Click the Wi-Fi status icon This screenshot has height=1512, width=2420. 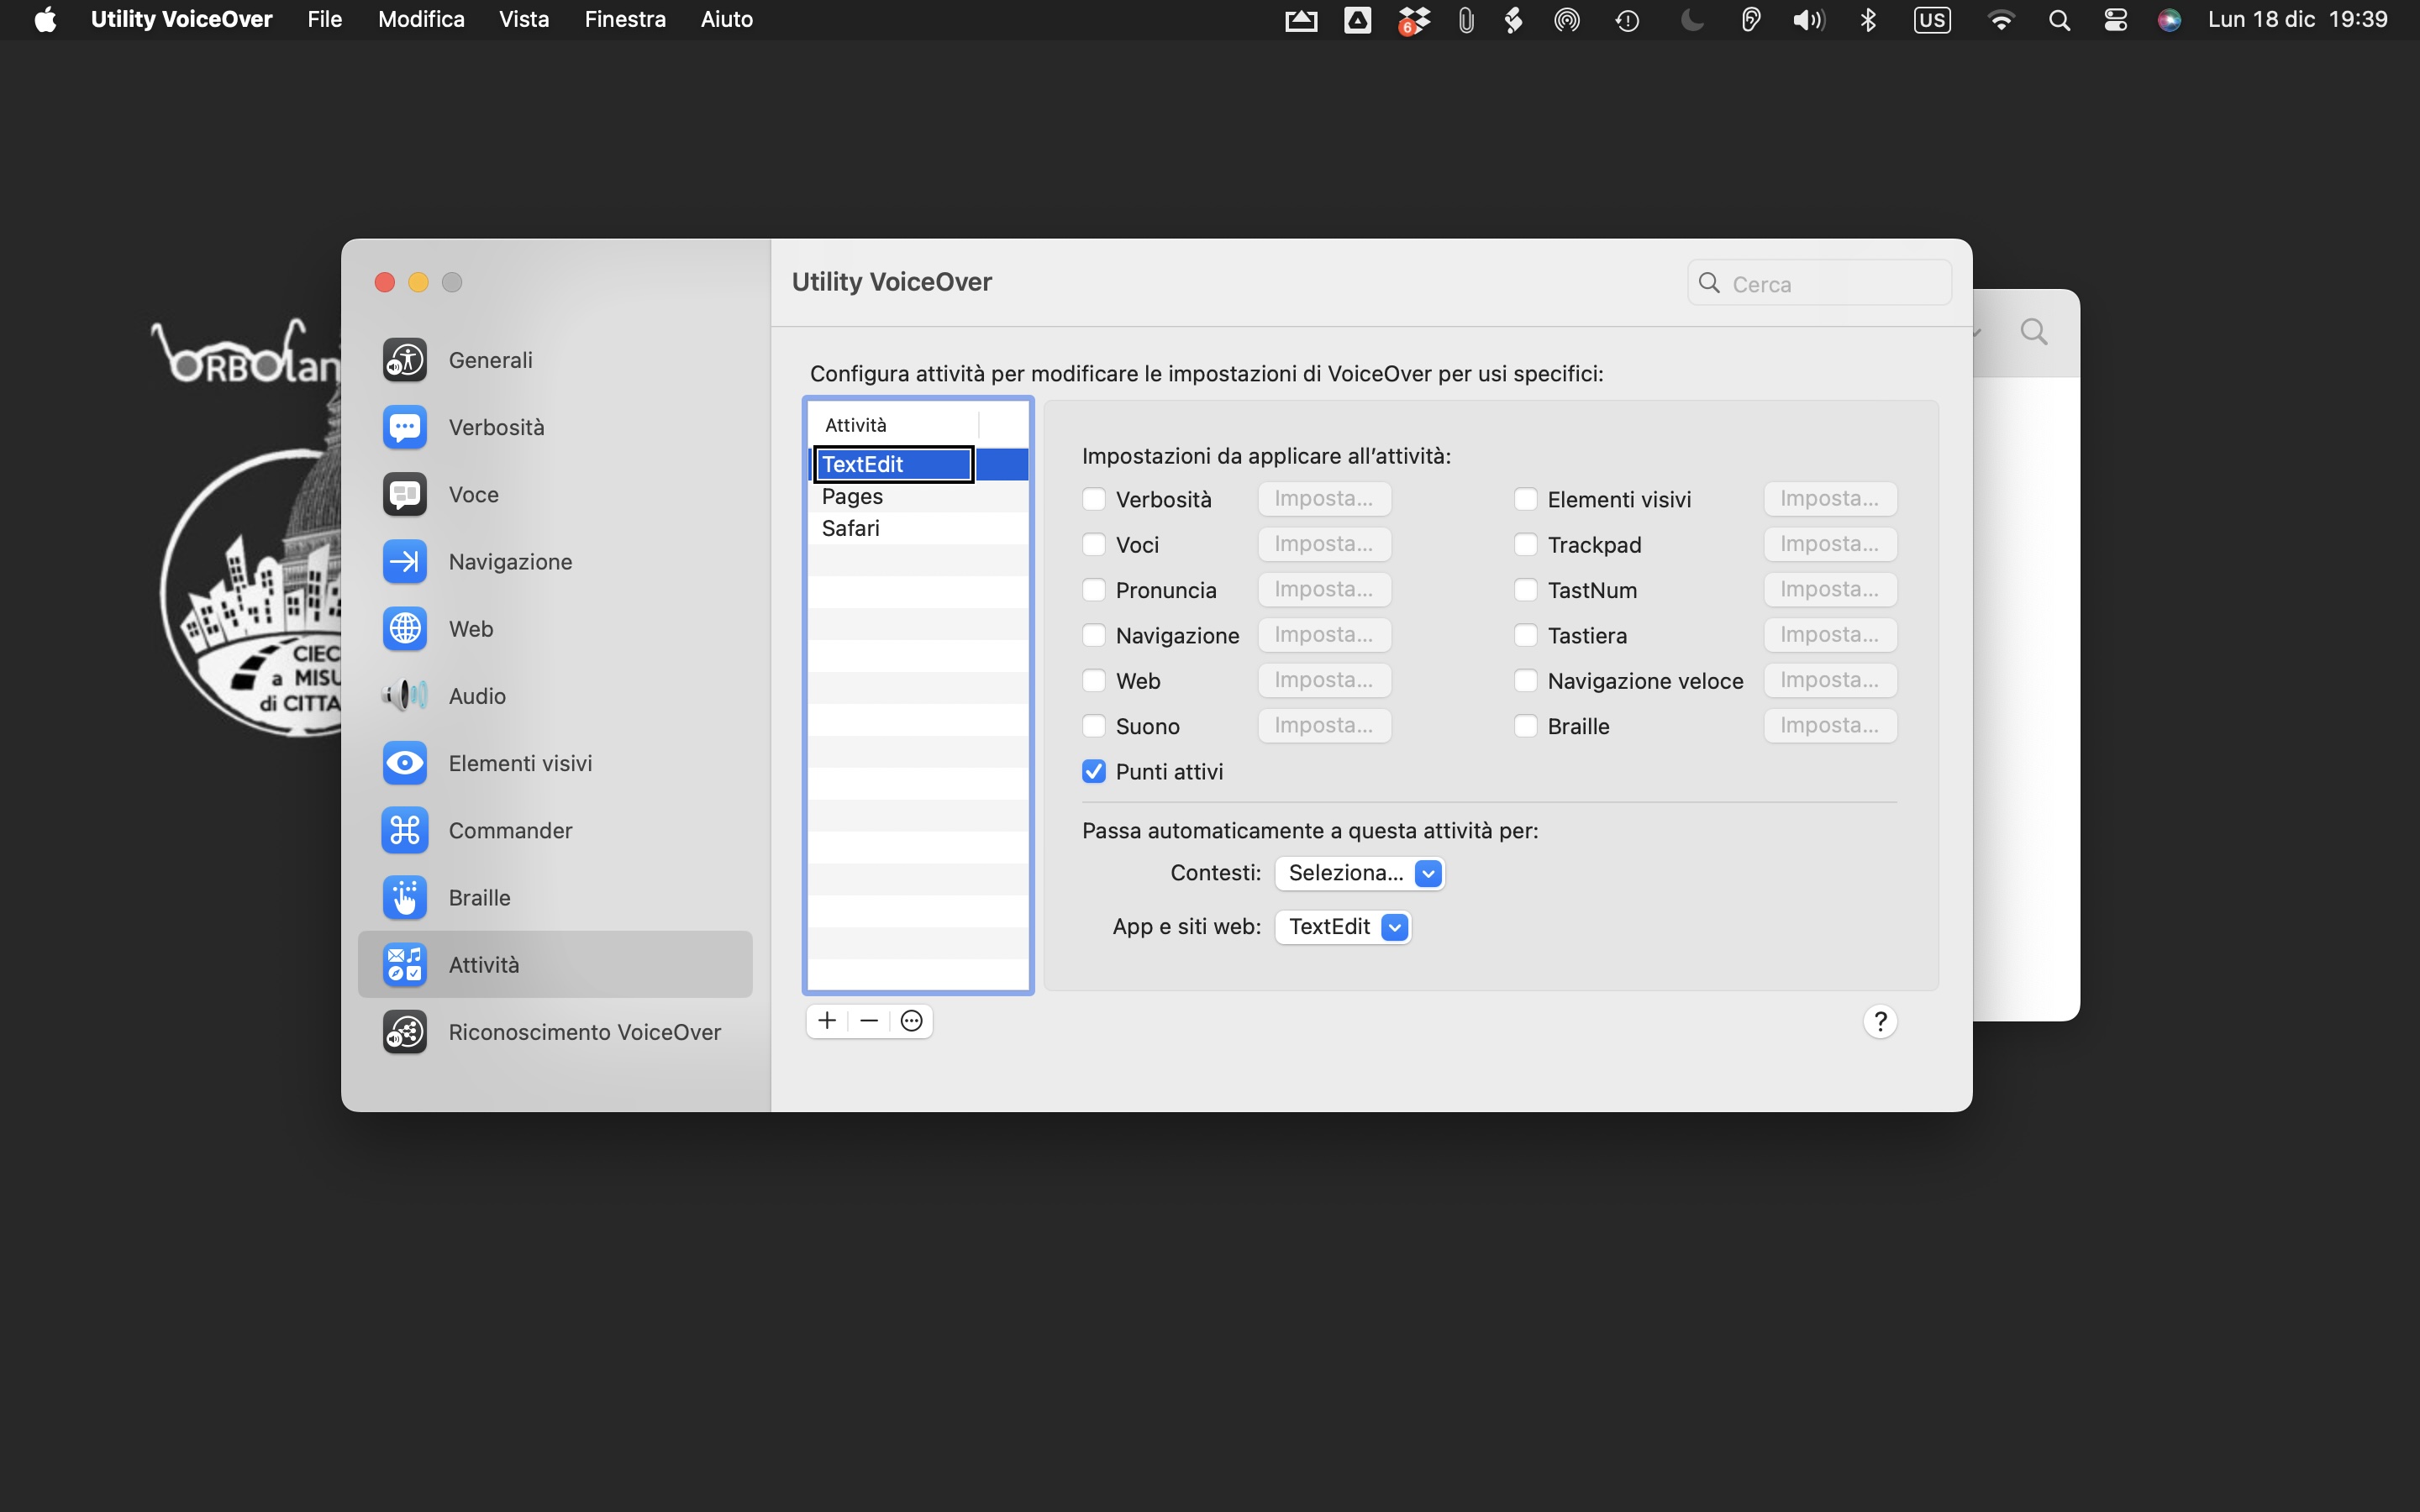click(2000, 20)
